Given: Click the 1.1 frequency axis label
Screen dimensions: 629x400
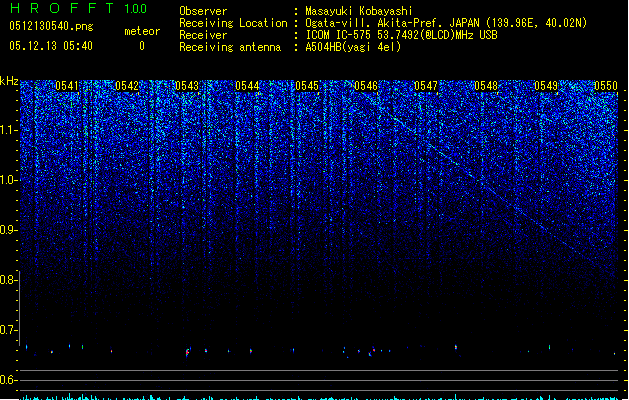Looking at the screenshot, I should (x=8, y=130).
